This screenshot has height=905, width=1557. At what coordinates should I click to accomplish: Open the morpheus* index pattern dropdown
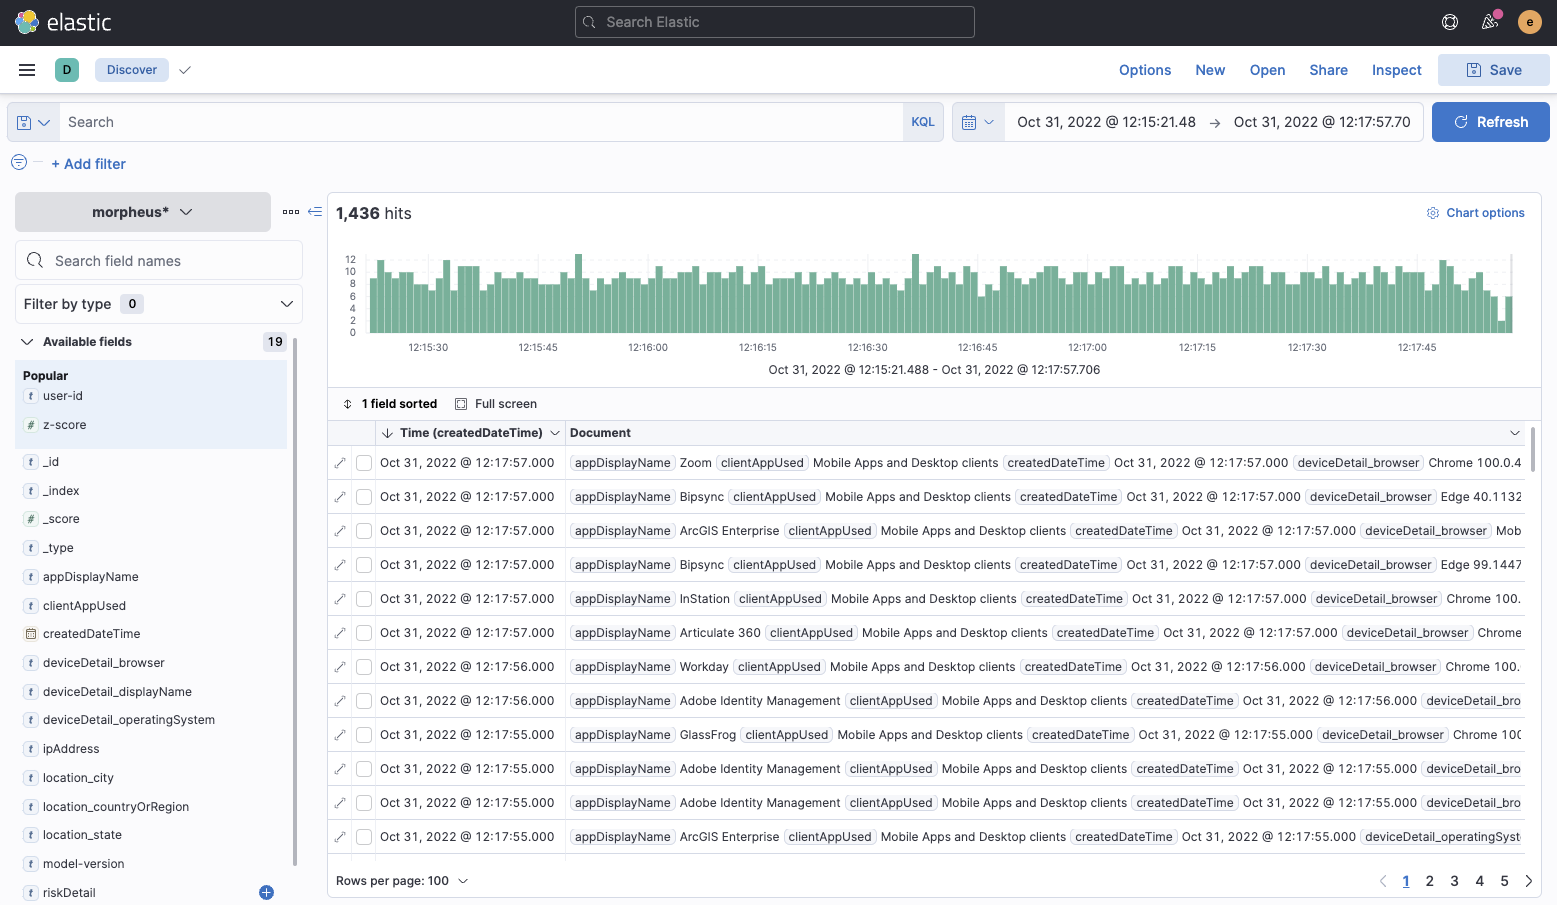click(143, 212)
